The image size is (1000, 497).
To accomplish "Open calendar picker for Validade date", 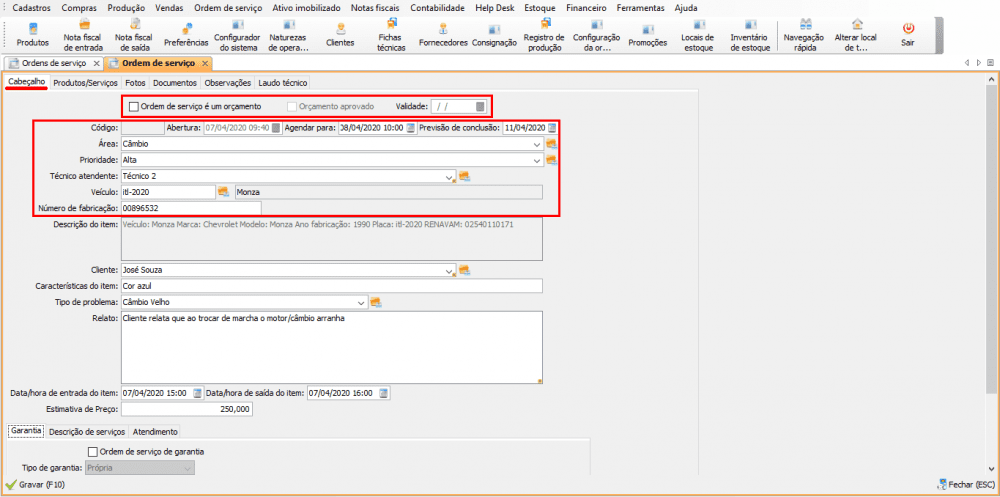I will 480,106.
